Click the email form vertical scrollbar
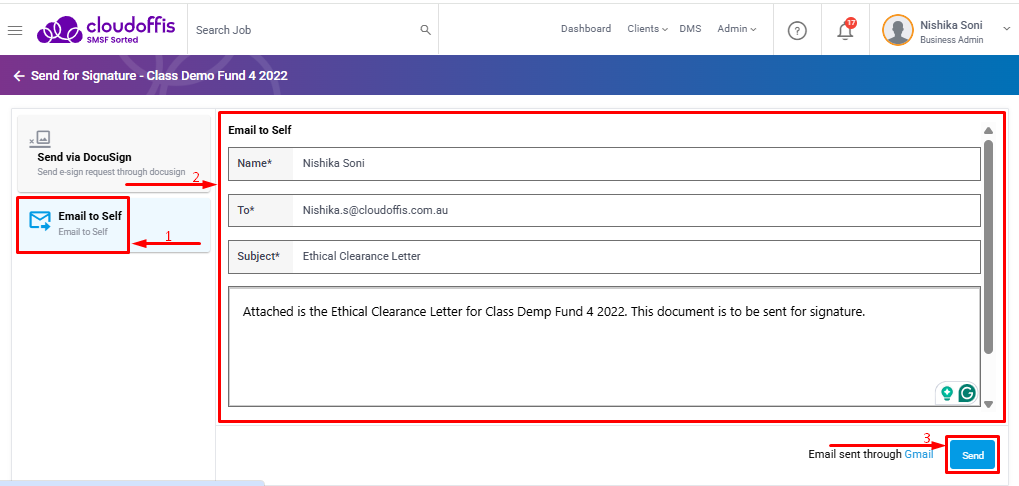 click(x=988, y=245)
